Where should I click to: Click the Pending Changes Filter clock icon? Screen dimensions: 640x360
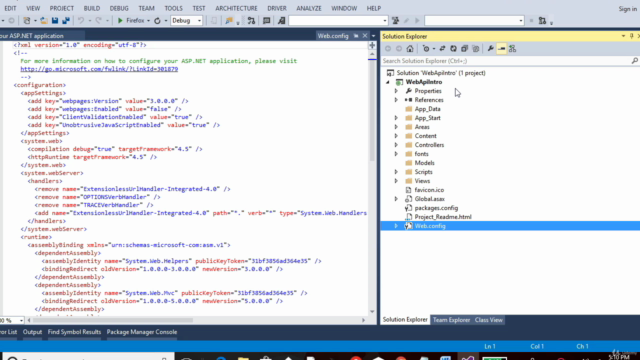[426, 49]
